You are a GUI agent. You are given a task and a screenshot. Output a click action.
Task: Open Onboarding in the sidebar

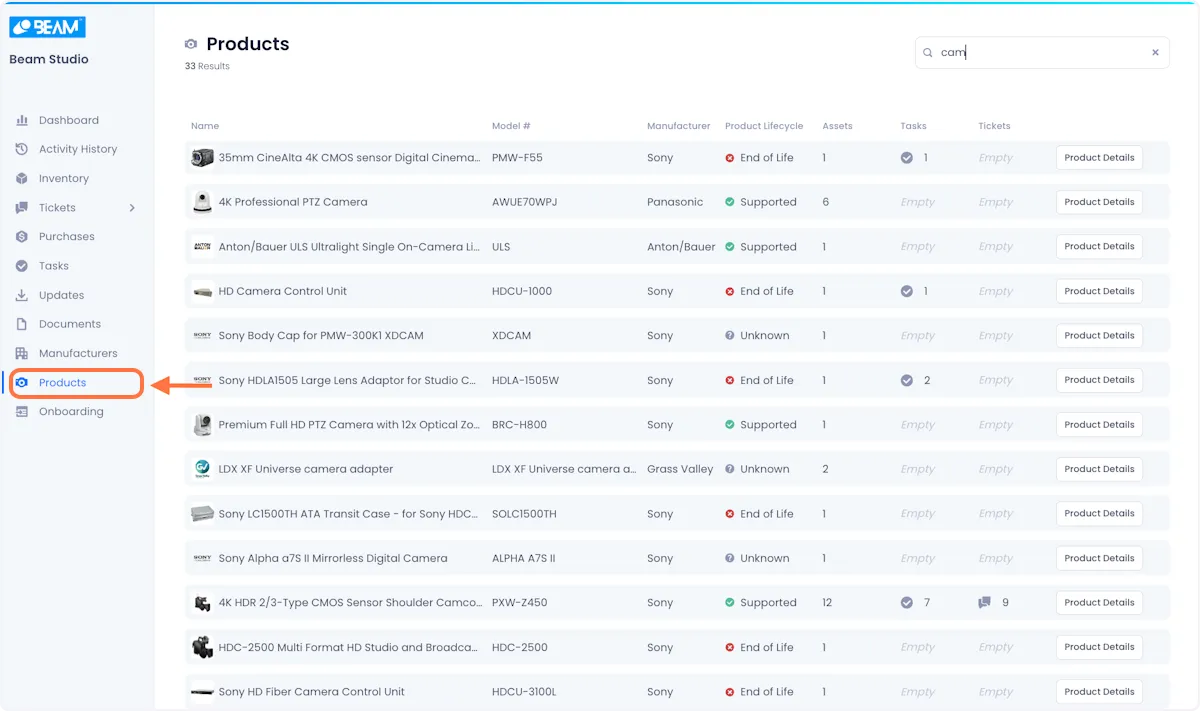71,411
